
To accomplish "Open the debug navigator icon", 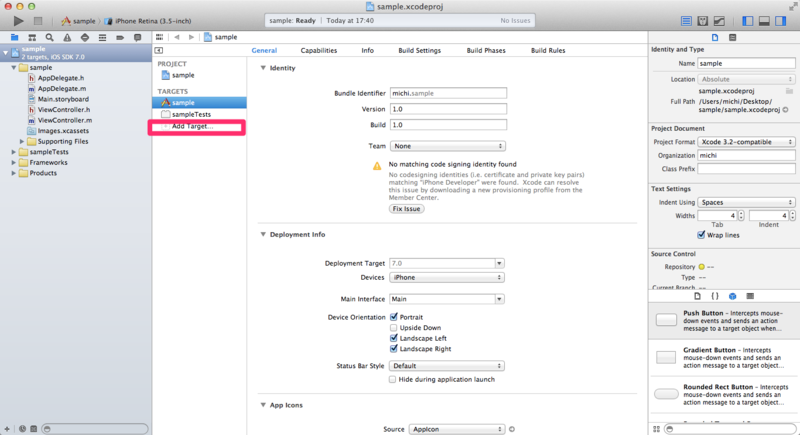I will click(x=103, y=37).
